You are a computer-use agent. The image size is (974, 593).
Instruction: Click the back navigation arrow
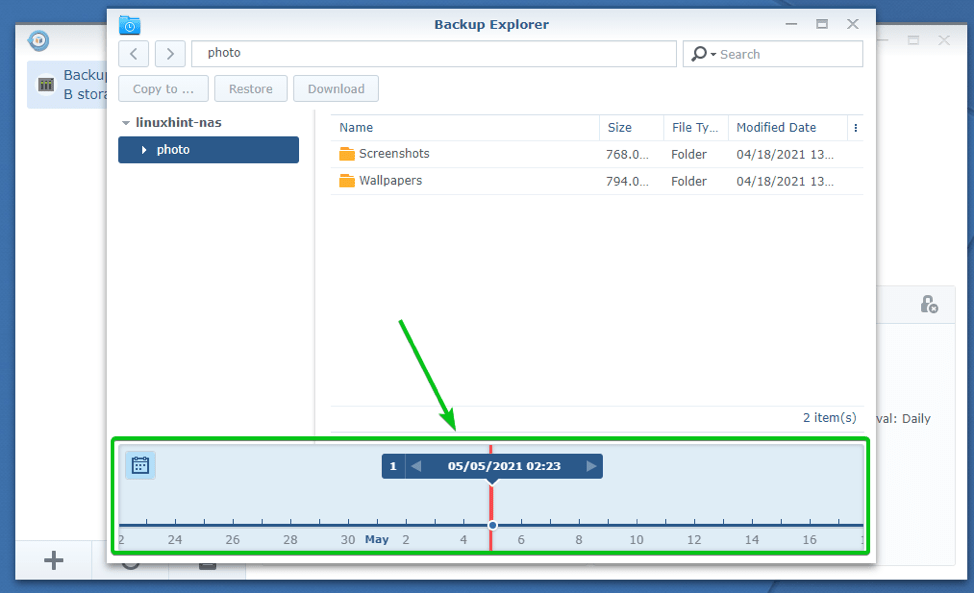pyautogui.click(x=133, y=53)
